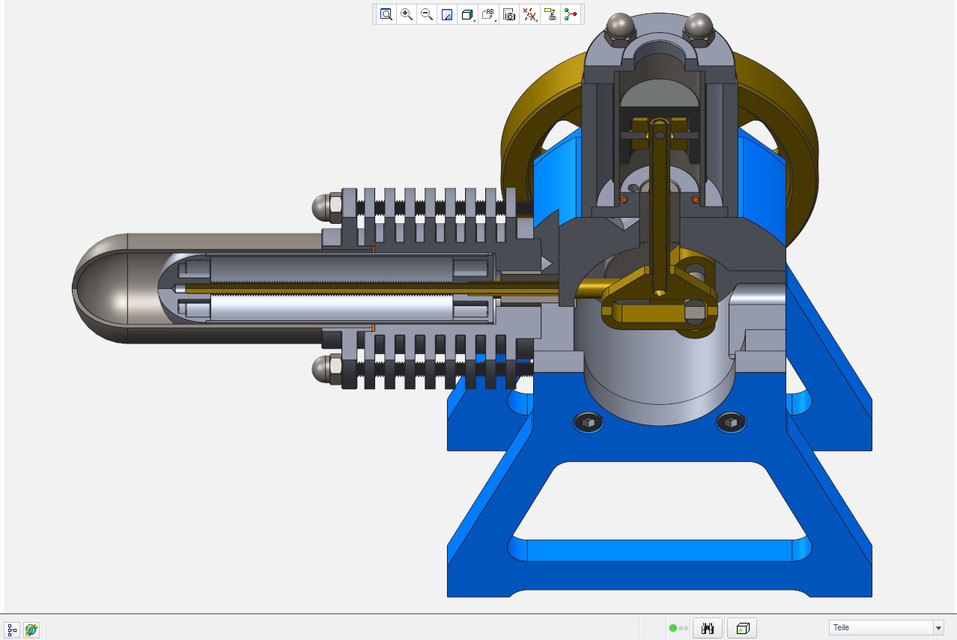Select the Zoom Out tool
957x640 pixels.
click(x=427, y=14)
